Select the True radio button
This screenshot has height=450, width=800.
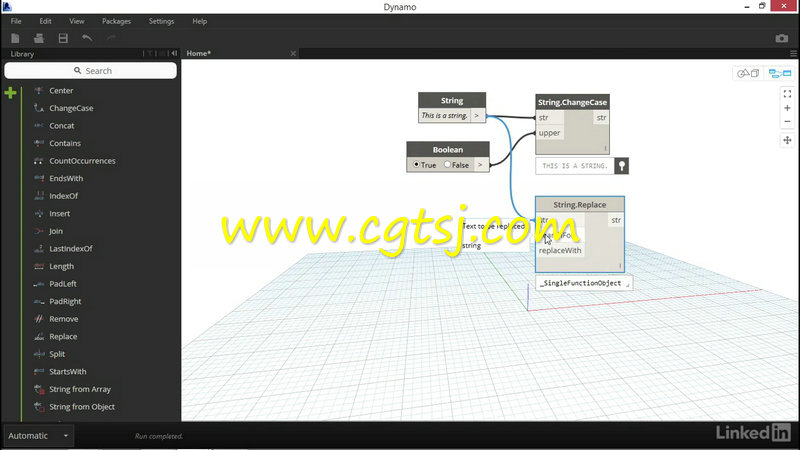pyautogui.click(x=416, y=164)
